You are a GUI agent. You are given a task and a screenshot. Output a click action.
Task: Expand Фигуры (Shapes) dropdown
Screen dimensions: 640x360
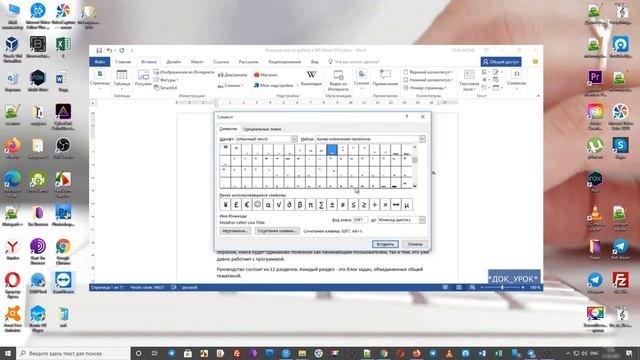[x=166, y=80]
